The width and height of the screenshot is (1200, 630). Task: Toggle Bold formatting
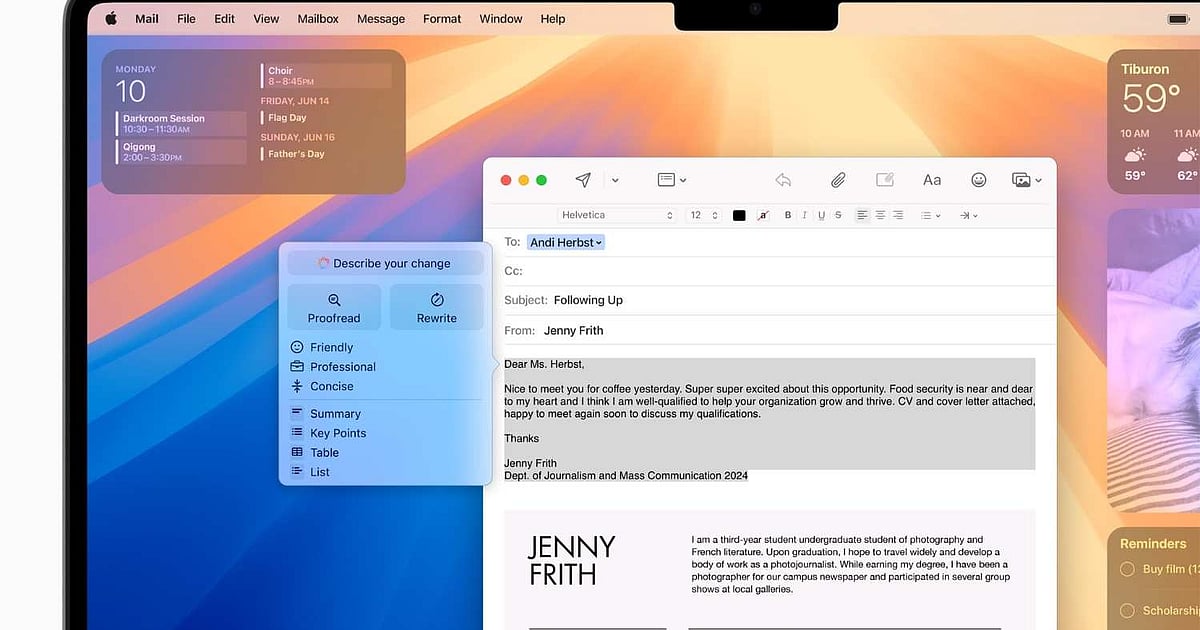[x=788, y=215]
